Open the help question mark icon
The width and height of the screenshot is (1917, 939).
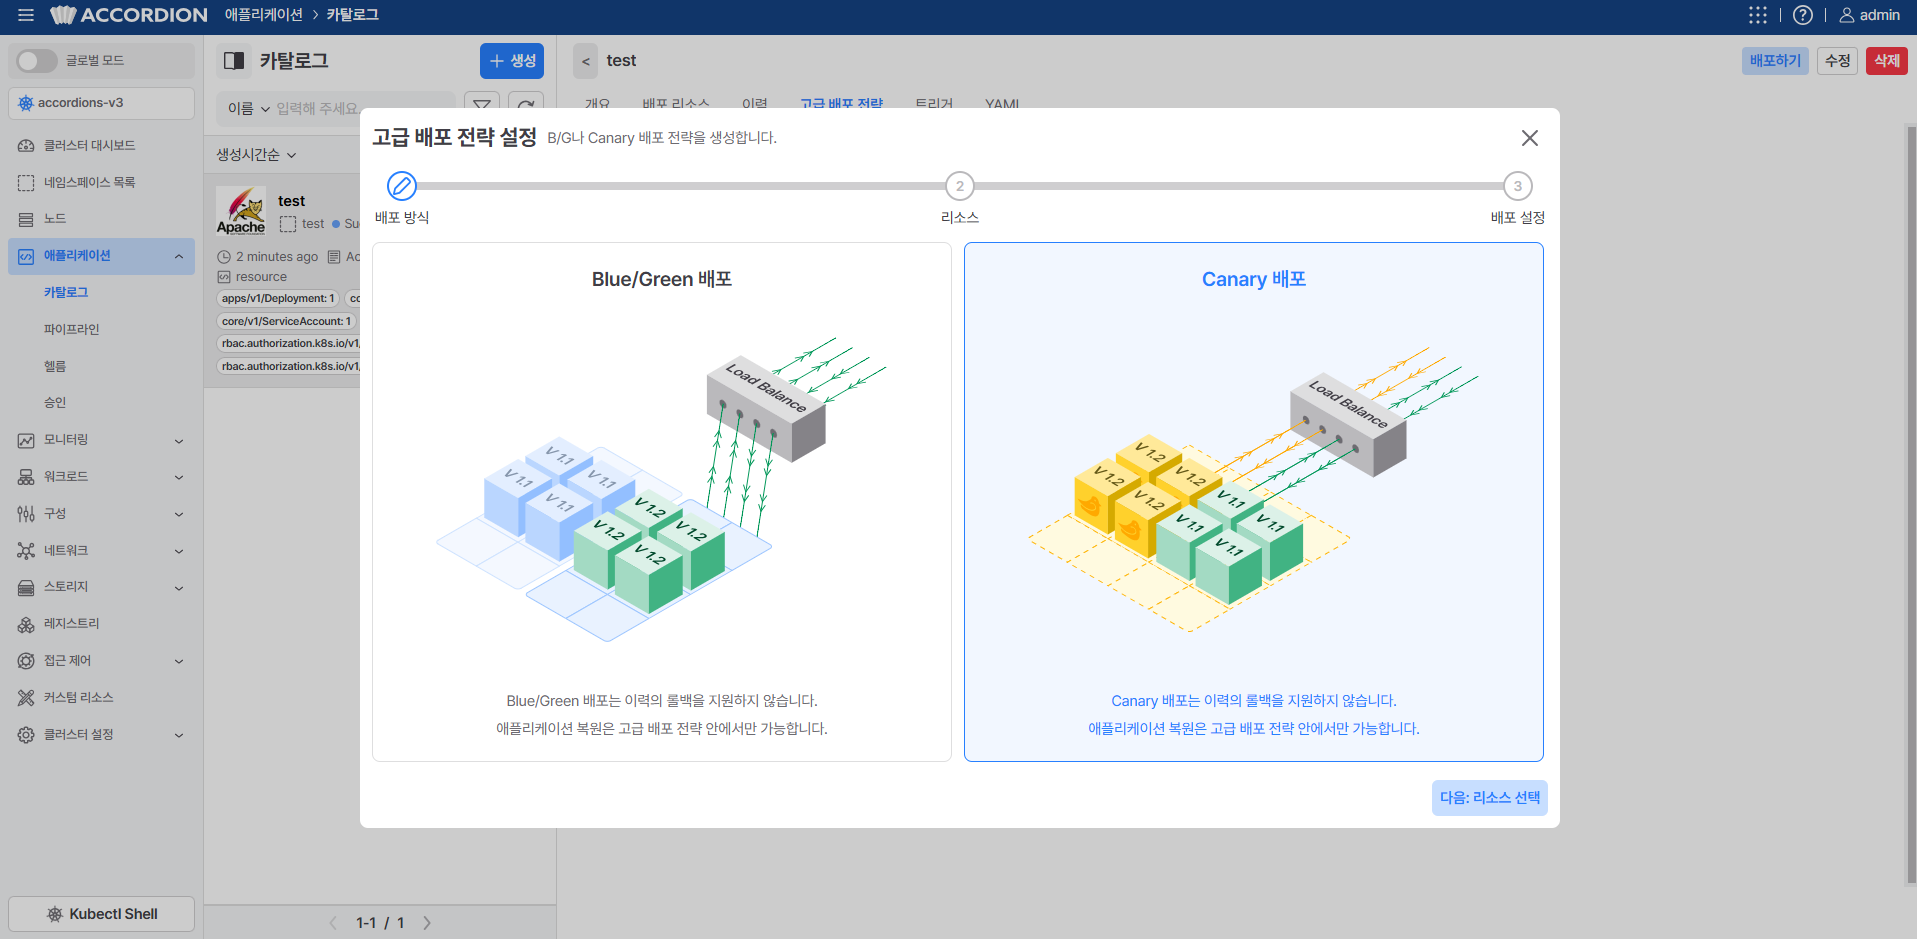[1803, 15]
